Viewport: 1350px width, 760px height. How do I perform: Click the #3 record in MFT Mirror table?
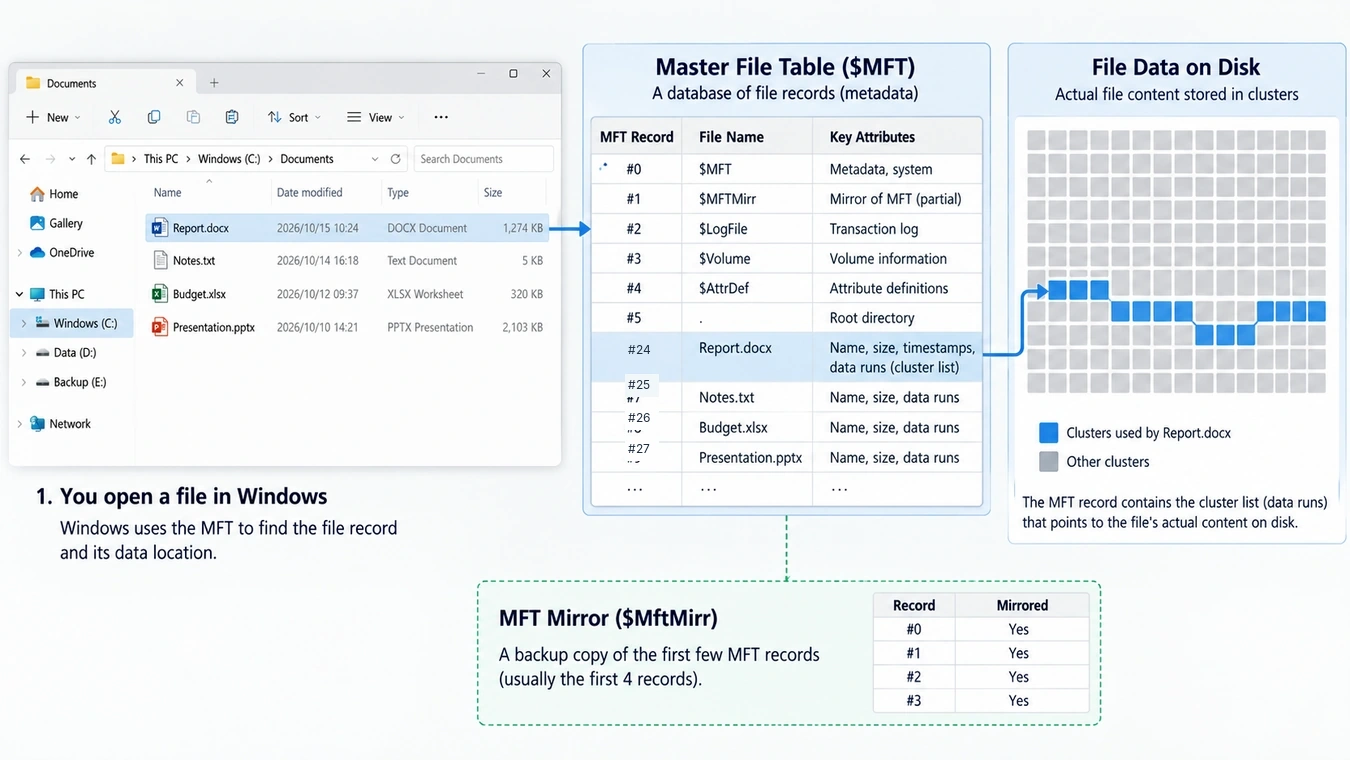(x=914, y=701)
